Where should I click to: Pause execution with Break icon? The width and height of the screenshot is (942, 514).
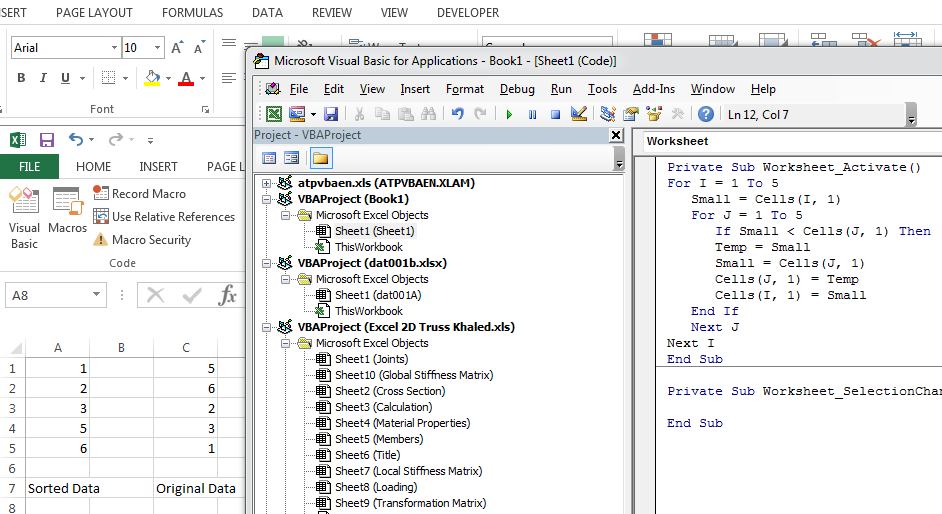coord(532,114)
